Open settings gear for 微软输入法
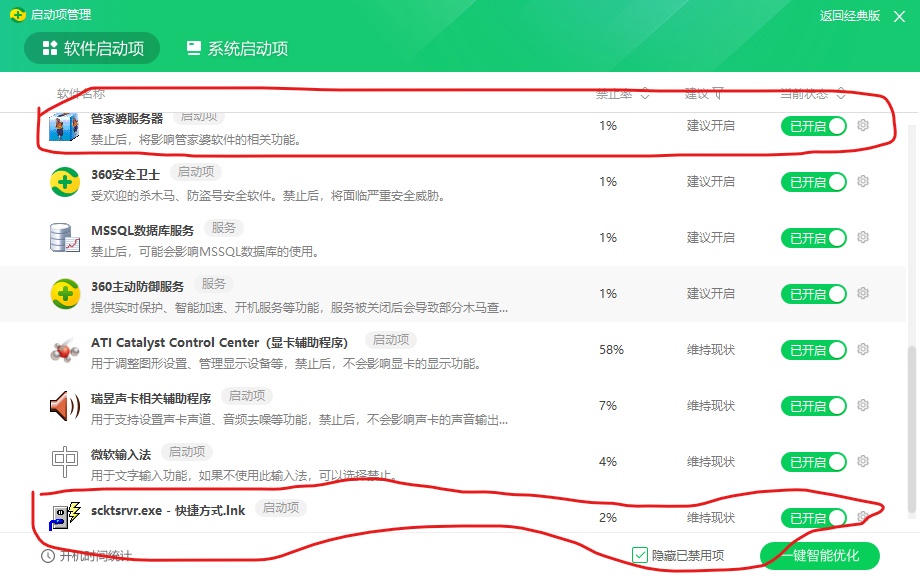Viewport: 920px width, 580px height. coord(862,461)
